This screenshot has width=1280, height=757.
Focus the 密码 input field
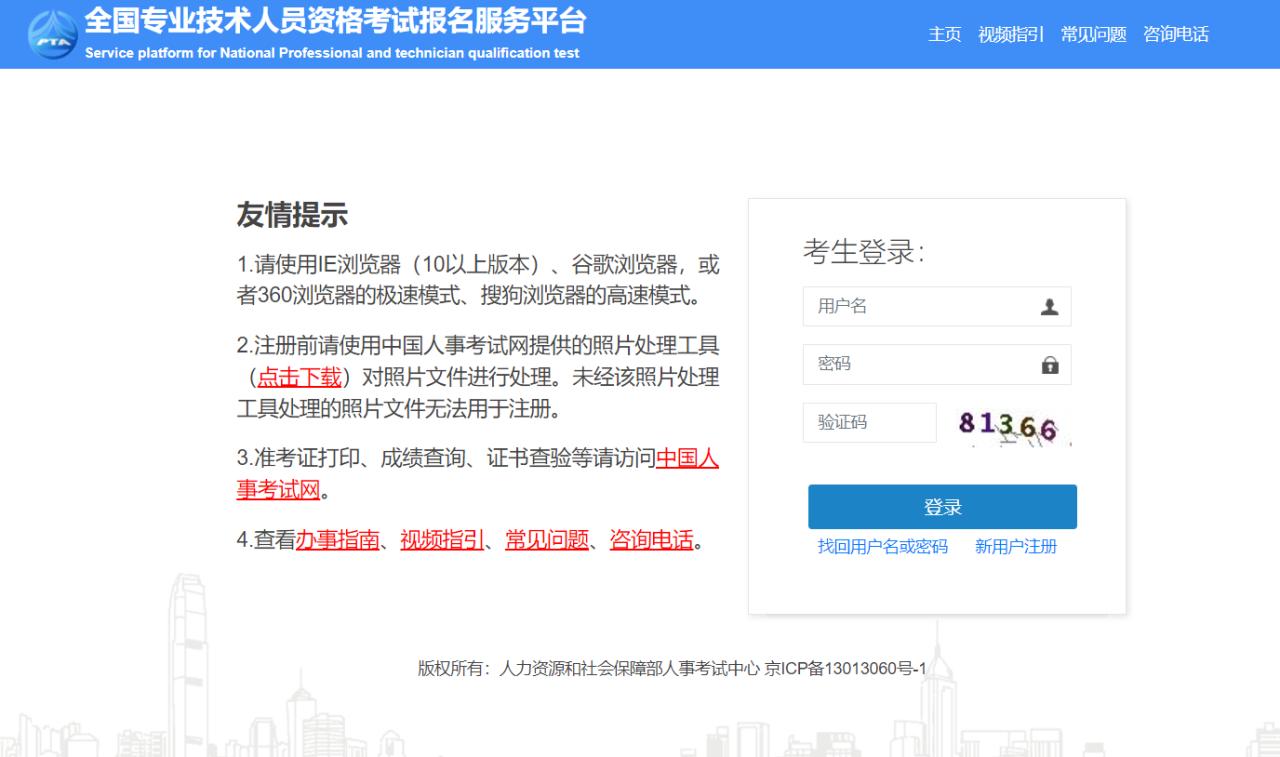point(937,364)
